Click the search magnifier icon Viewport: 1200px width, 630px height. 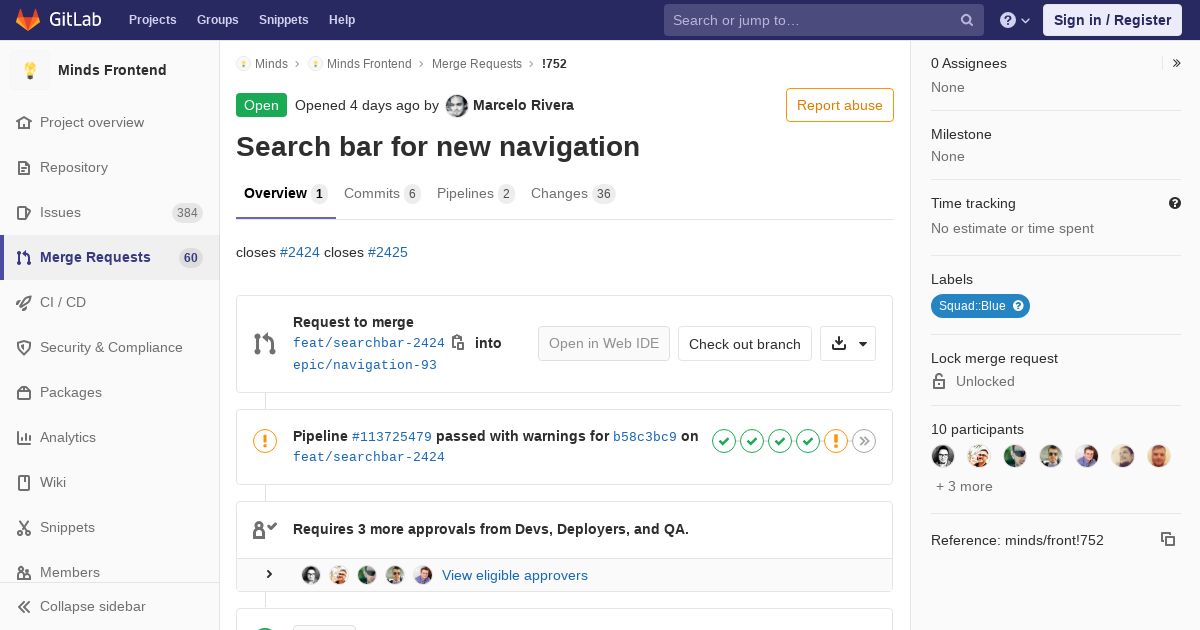tap(967, 20)
